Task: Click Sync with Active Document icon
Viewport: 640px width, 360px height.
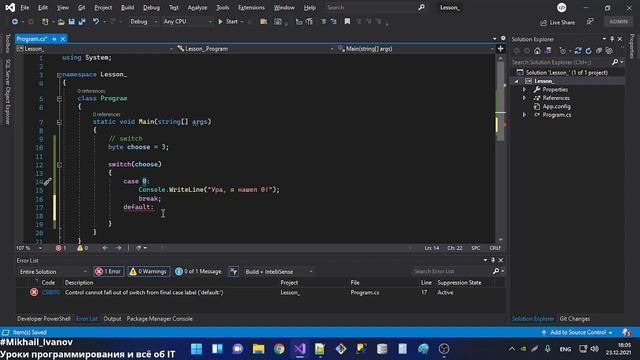Action: pyautogui.click(x=578, y=51)
